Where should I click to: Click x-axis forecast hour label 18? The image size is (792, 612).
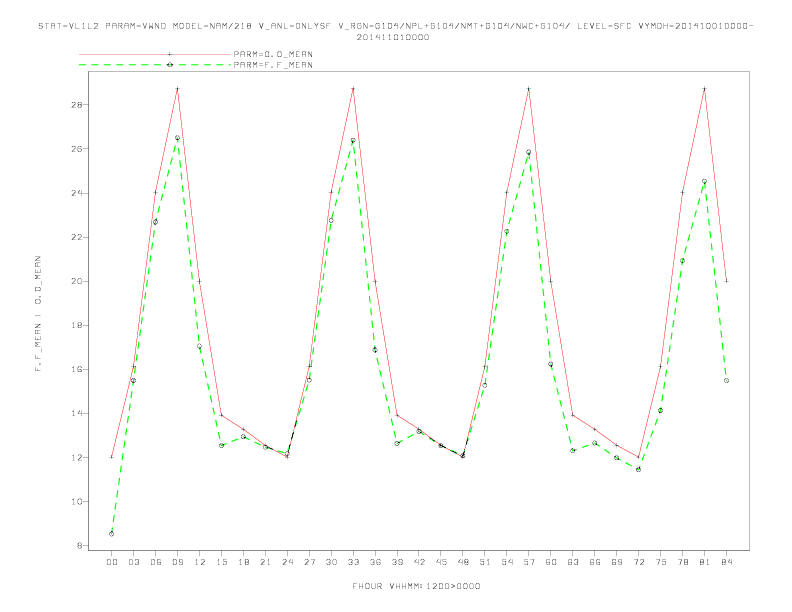[x=243, y=562]
